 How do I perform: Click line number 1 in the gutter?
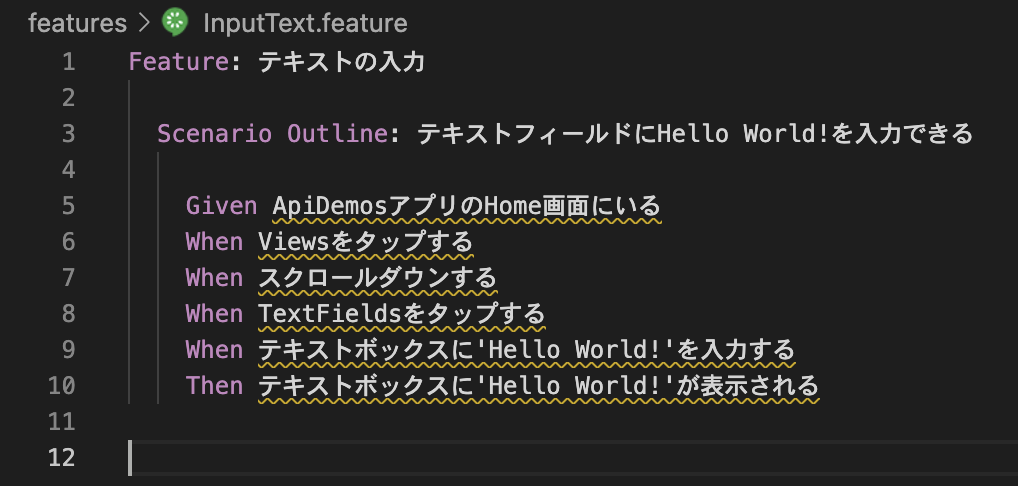point(68,62)
